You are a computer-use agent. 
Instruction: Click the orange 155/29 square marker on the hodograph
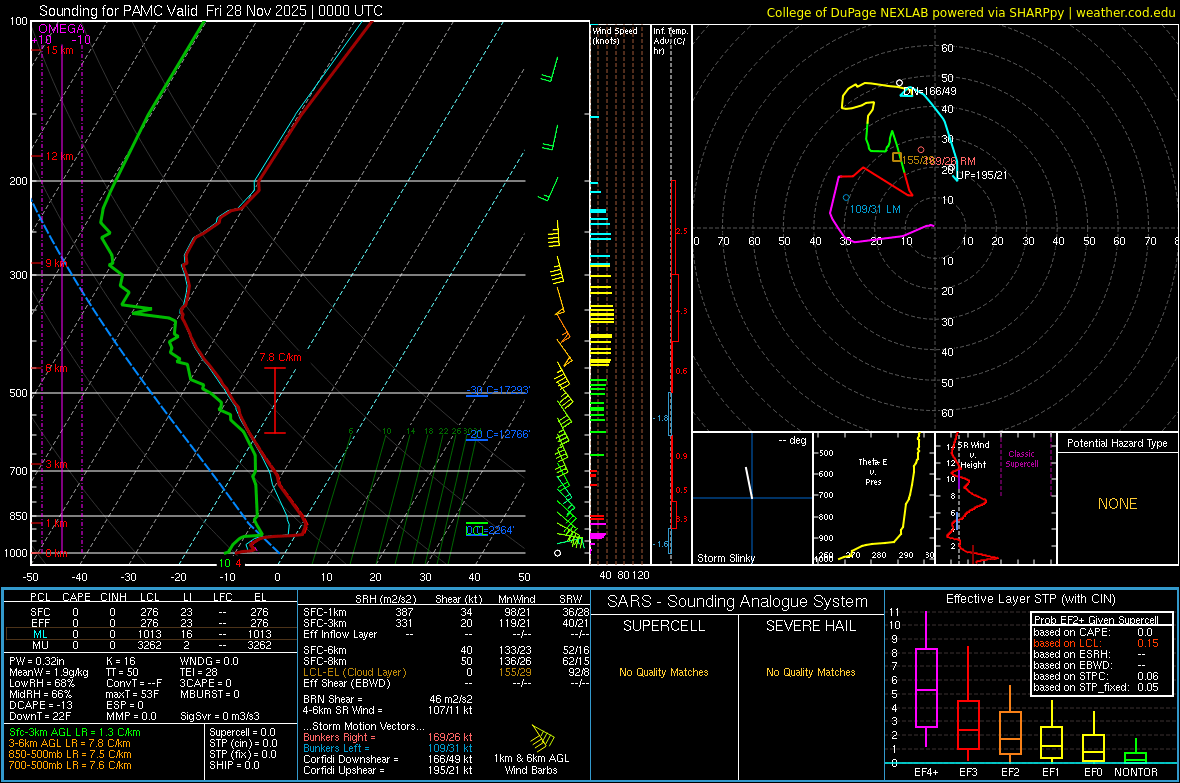coord(896,157)
